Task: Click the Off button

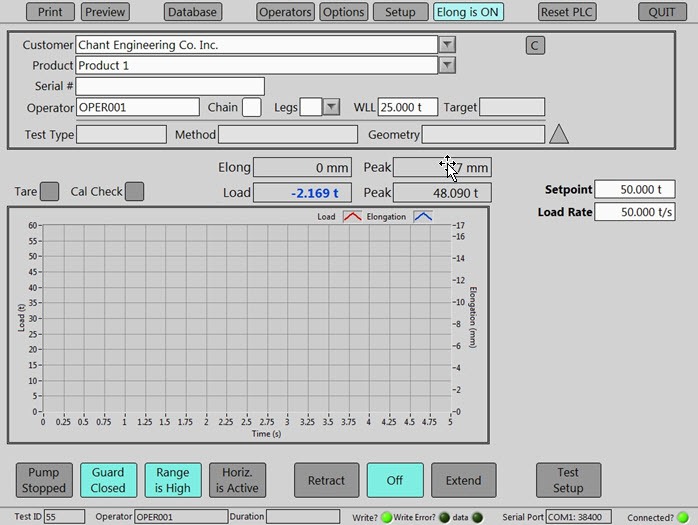Action: (x=395, y=480)
